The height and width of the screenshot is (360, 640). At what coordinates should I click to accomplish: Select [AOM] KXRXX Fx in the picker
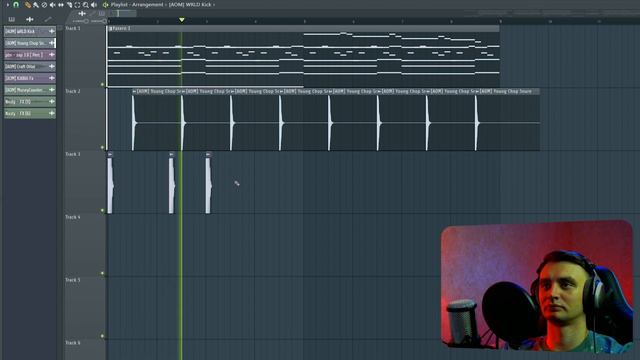click(30, 78)
